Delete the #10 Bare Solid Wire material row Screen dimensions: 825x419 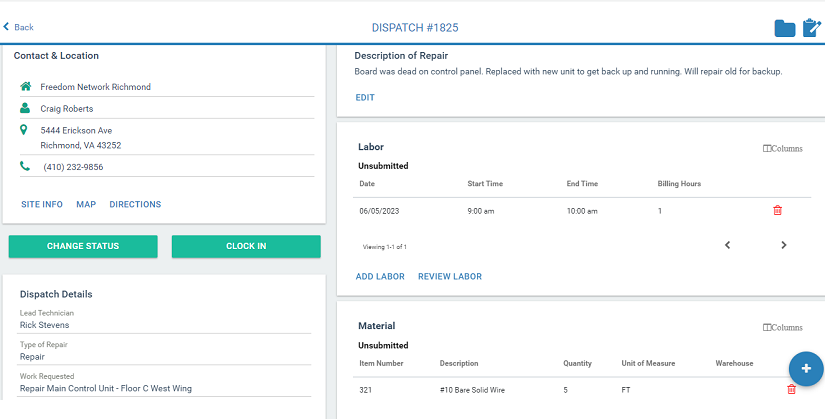791,389
